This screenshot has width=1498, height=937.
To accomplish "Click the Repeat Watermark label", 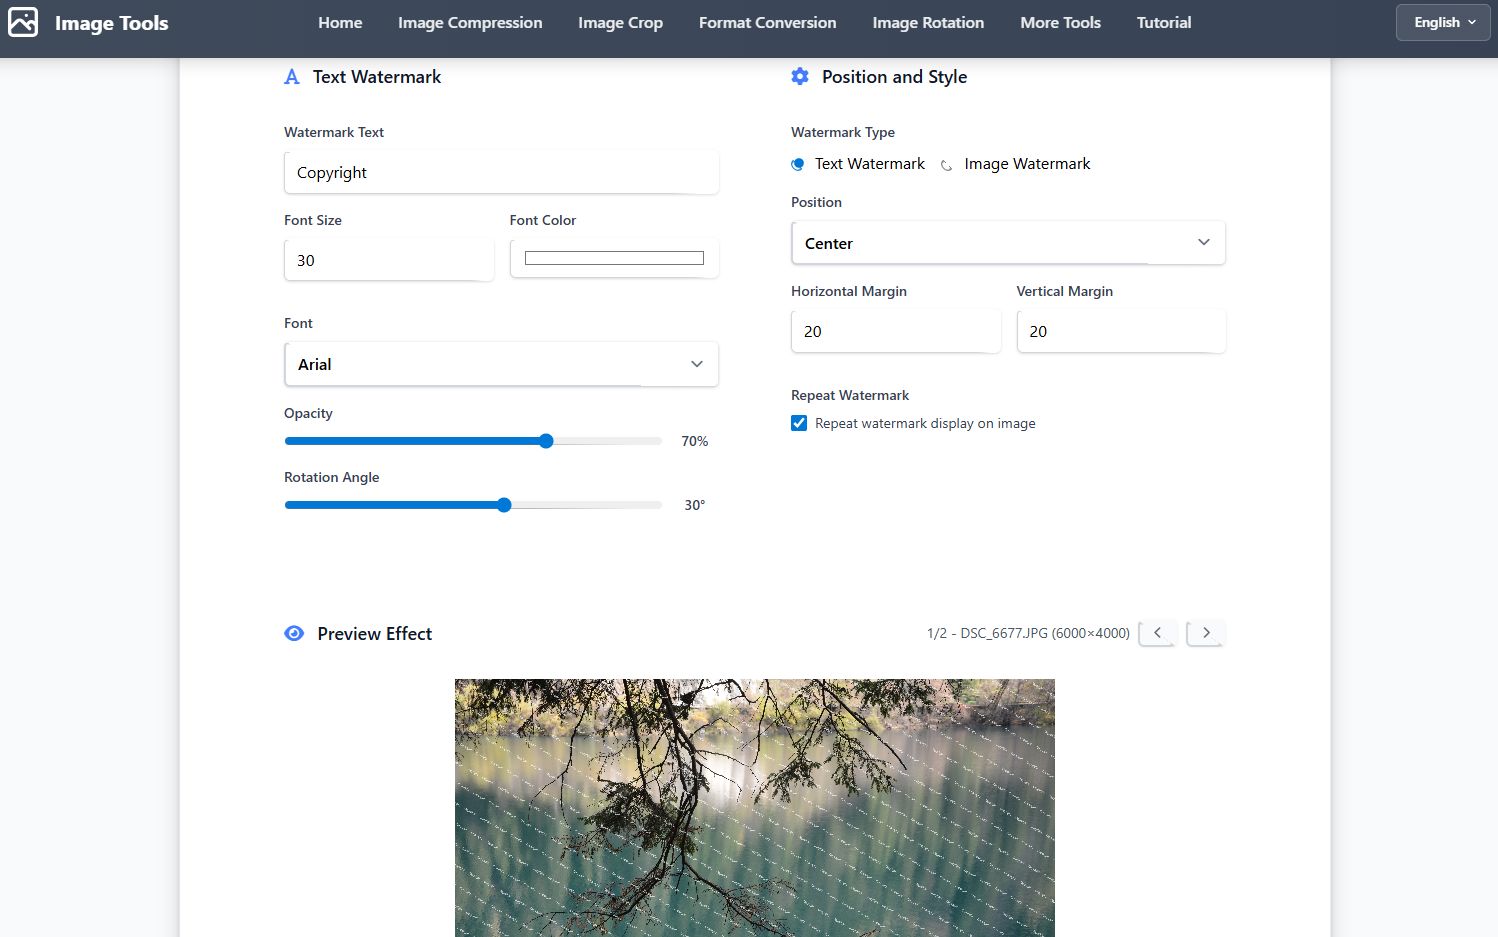I will pos(850,395).
